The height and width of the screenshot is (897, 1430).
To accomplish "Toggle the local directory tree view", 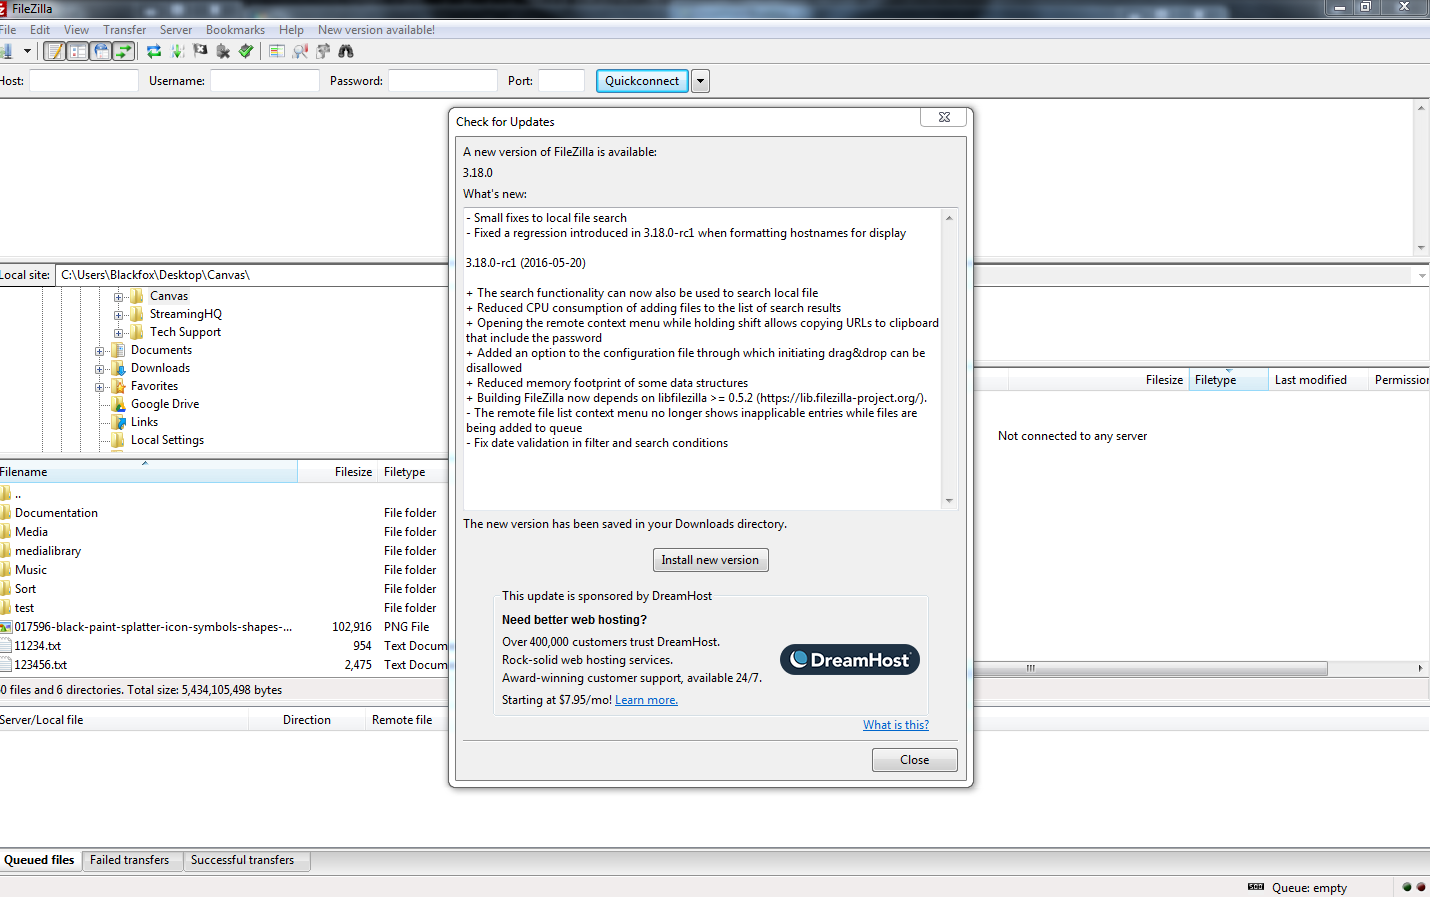I will 78,51.
